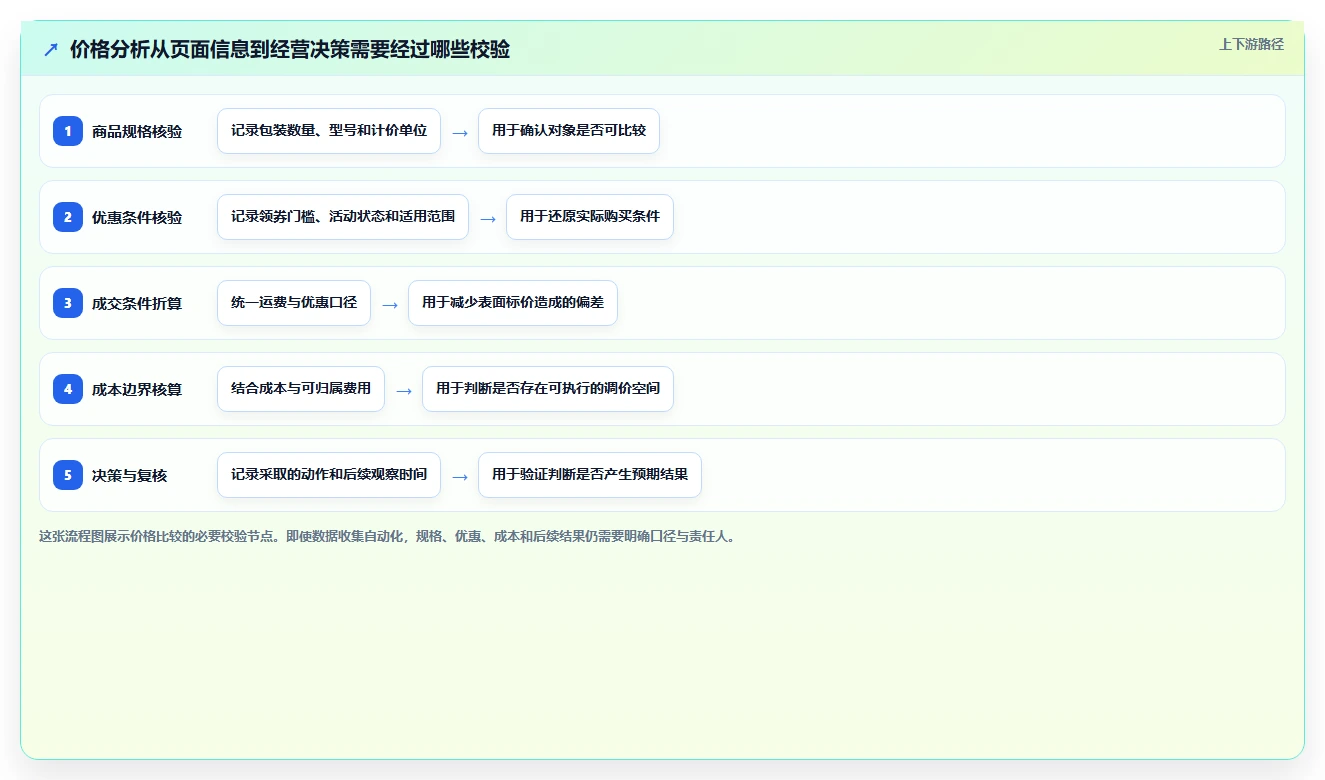
Task: Click the 记录采取的动作和后续观察时间 box
Action: (x=329, y=475)
